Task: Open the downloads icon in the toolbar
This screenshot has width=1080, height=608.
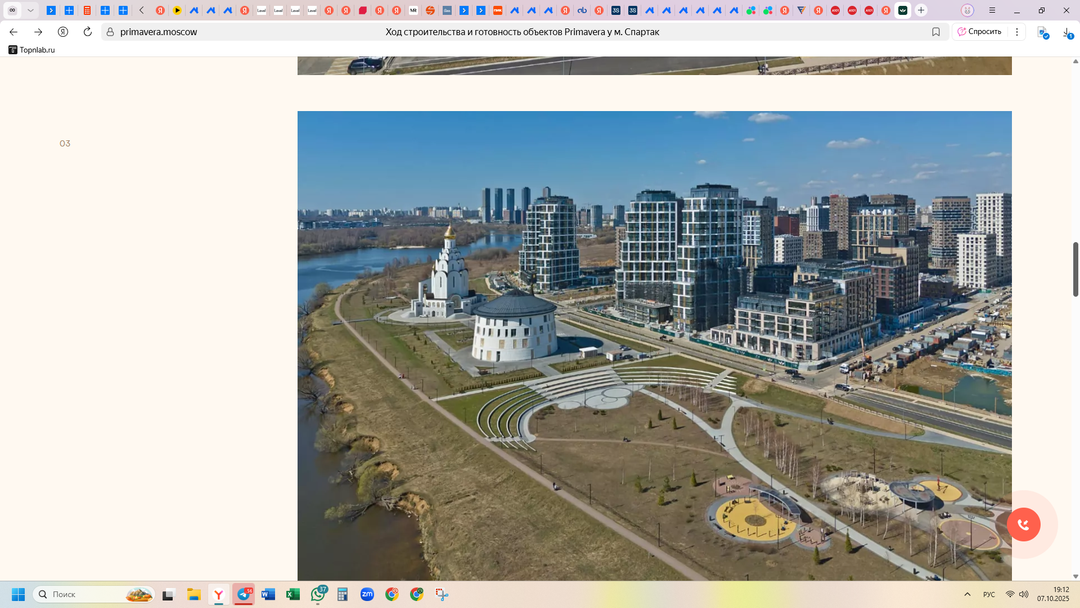Action: 1067,32
